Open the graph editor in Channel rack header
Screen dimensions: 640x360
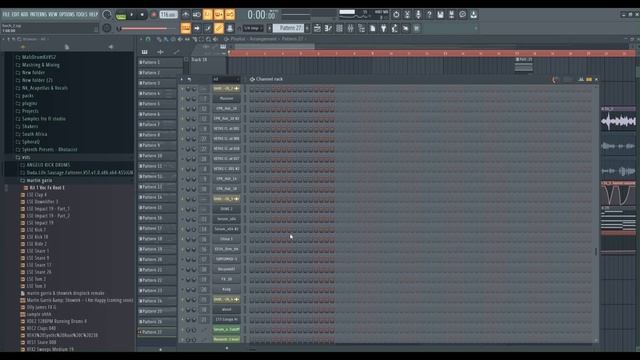tap(580, 79)
